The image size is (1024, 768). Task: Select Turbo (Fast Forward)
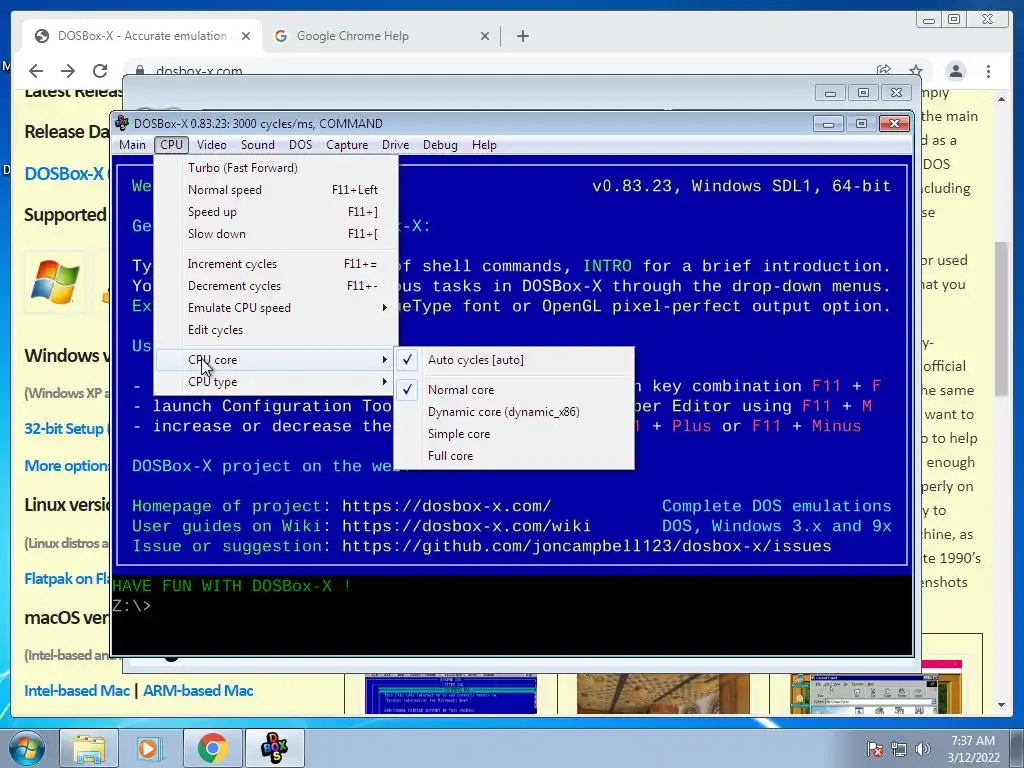tap(276, 168)
